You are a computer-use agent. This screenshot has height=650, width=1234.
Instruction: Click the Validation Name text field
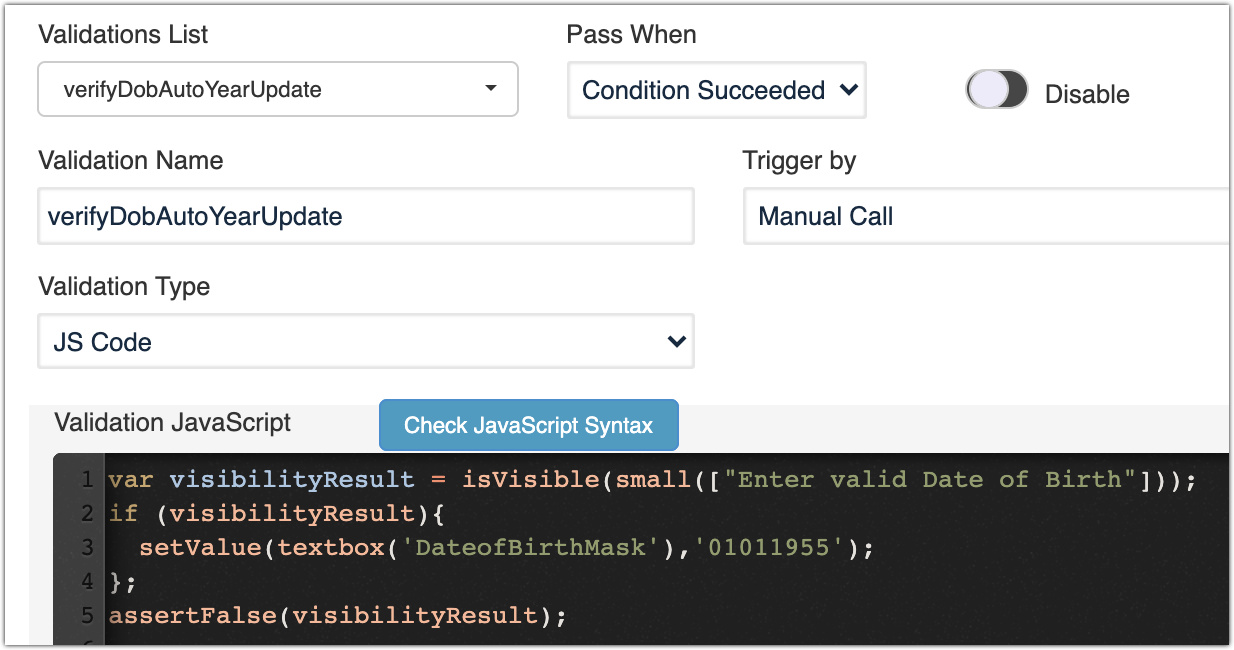pyautogui.click(x=365, y=216)
